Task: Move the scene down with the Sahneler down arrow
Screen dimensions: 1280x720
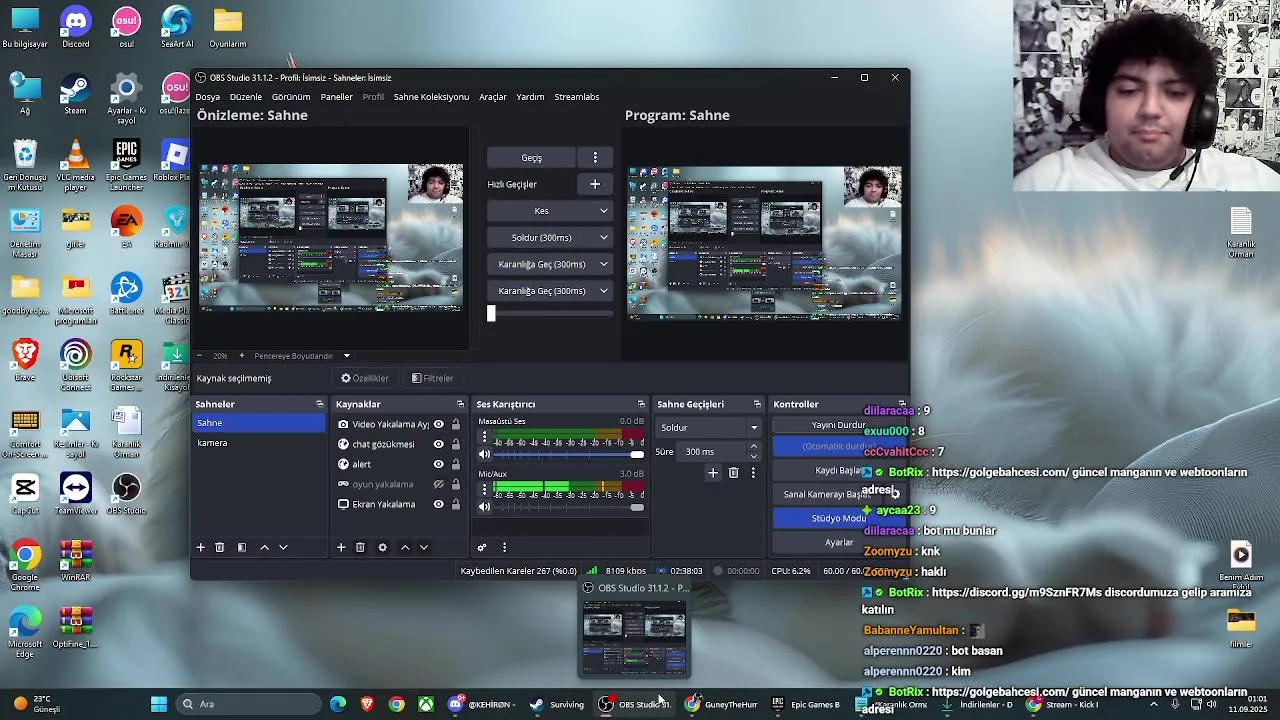Action: (283, 547)
